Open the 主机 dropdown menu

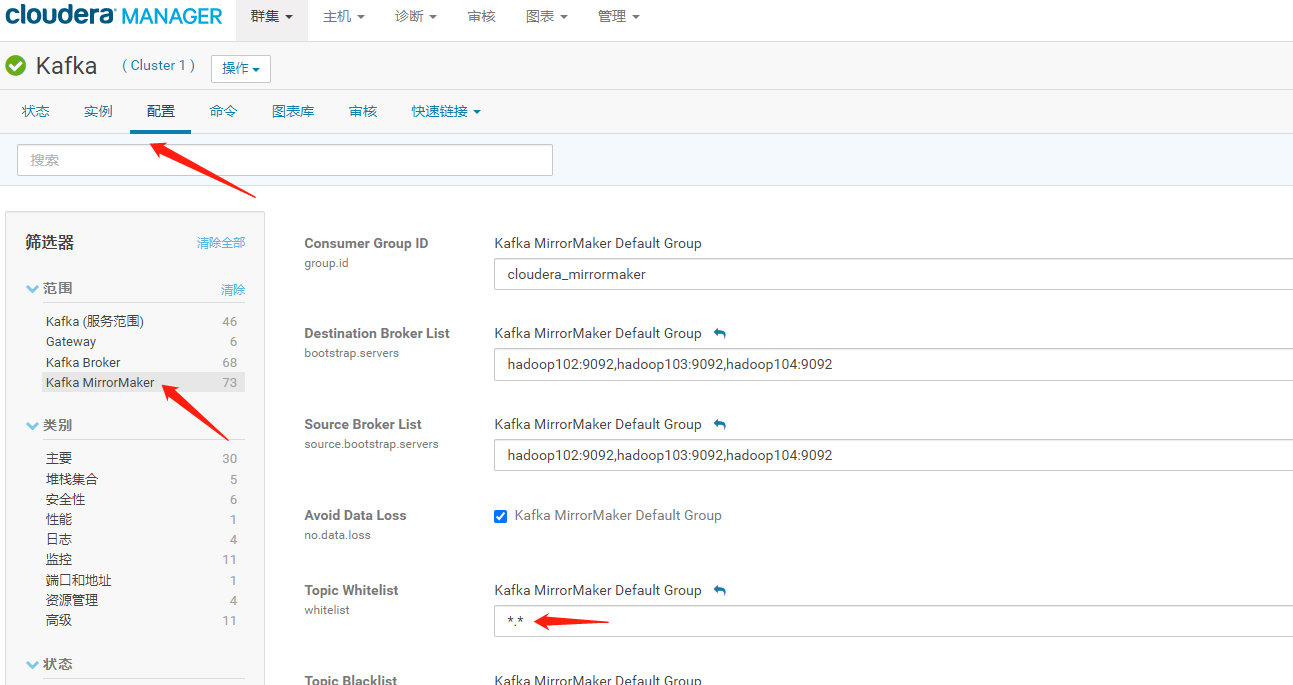point(344,17)
